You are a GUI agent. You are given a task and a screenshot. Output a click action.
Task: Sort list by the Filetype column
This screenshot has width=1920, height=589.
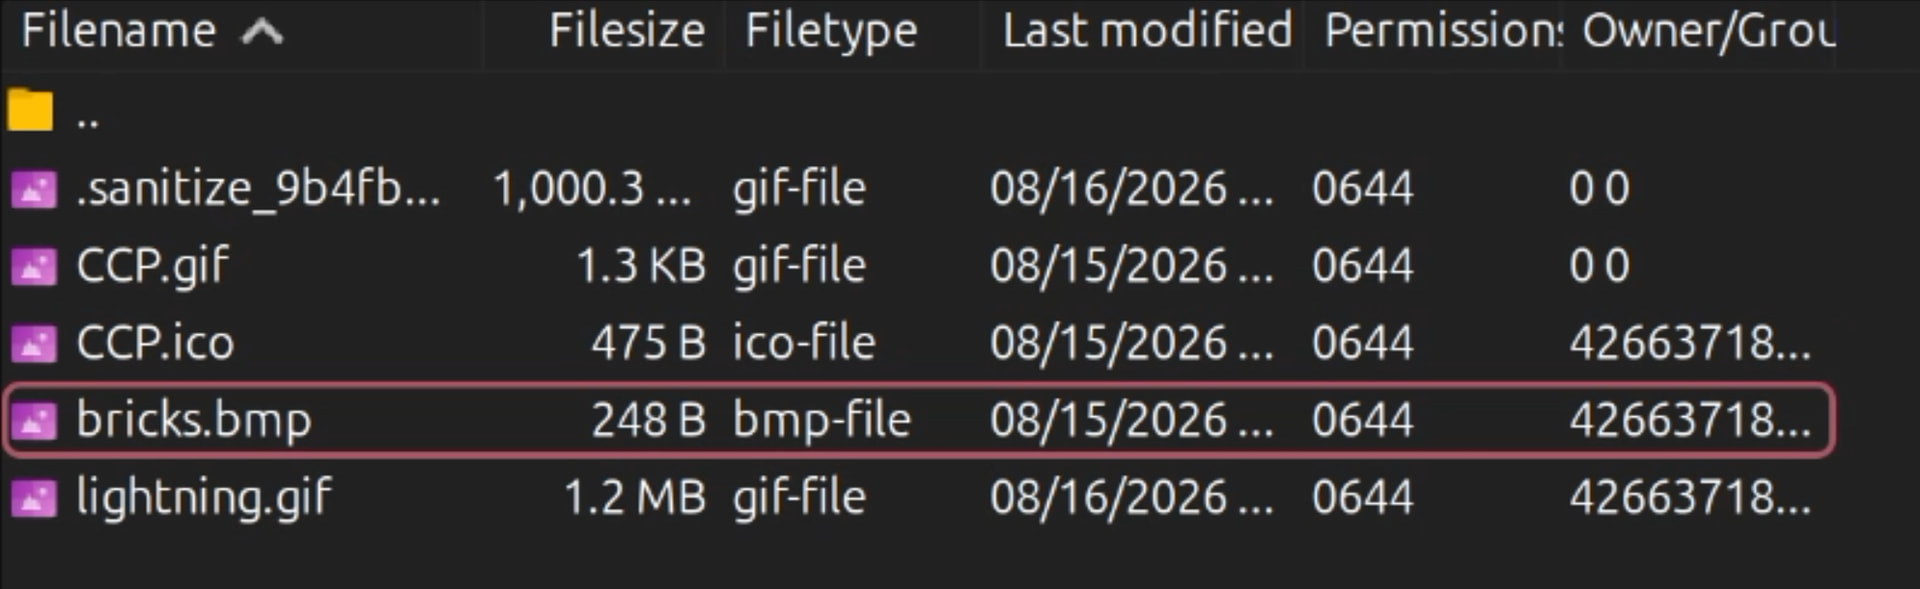[831, 31]
